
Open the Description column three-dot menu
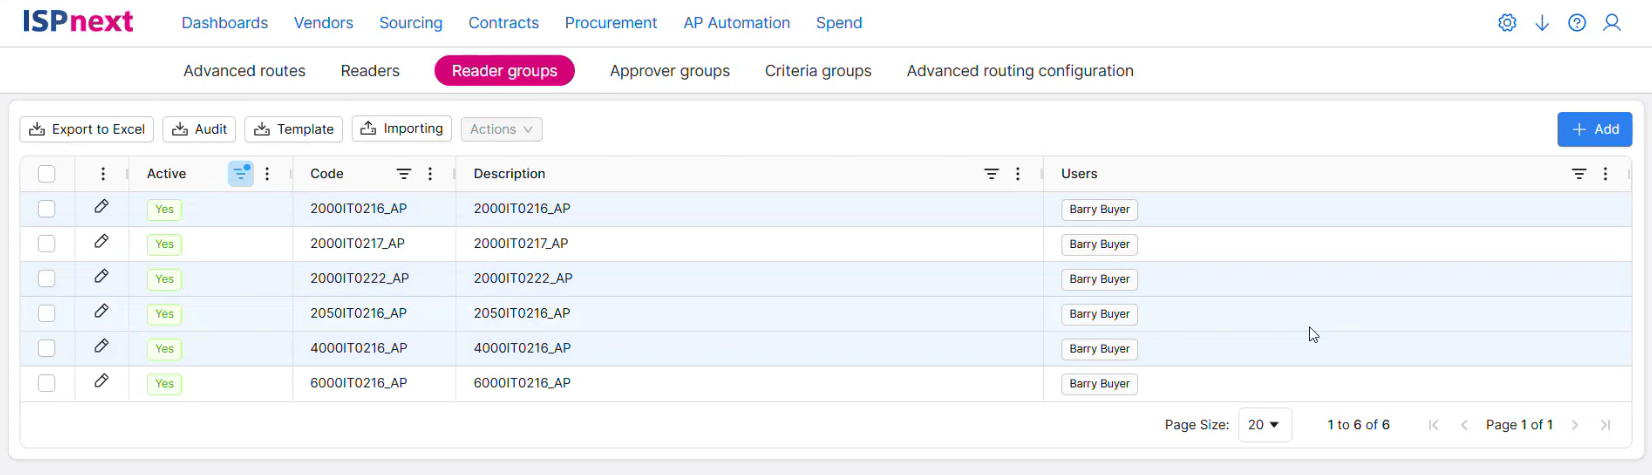[1018, 174]
